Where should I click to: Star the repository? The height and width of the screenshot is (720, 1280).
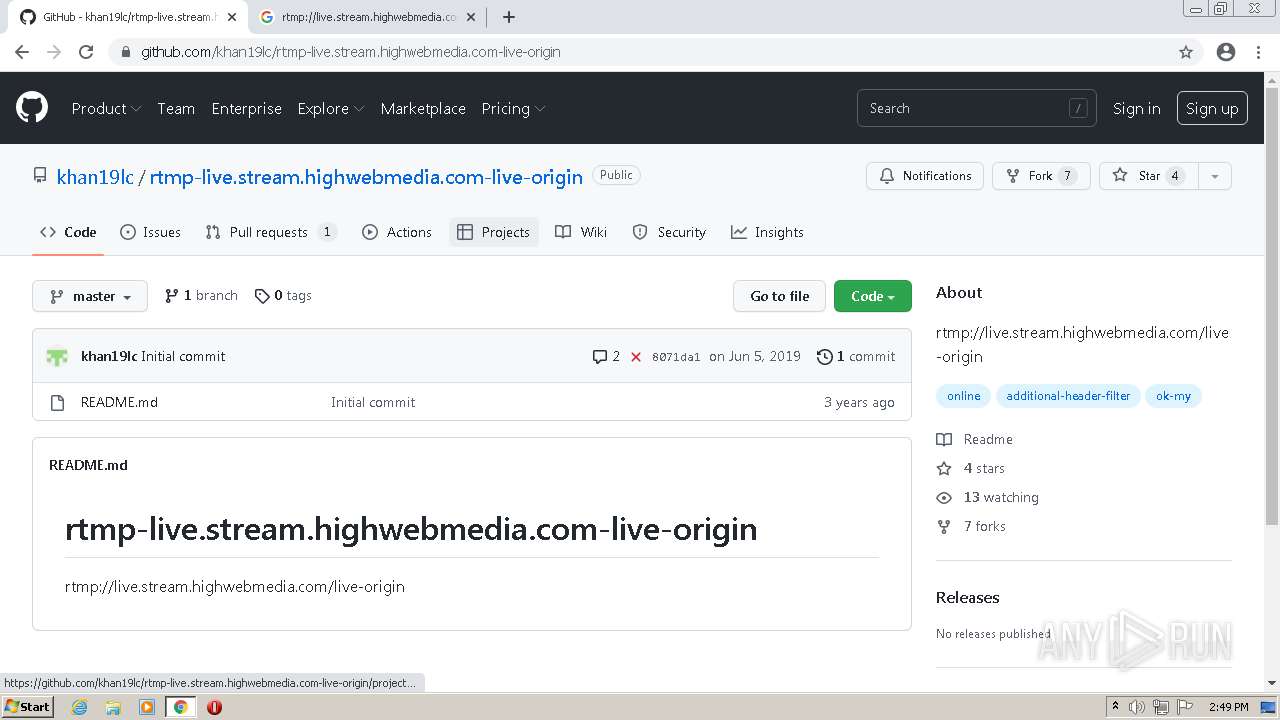[x=1148, y=176]
